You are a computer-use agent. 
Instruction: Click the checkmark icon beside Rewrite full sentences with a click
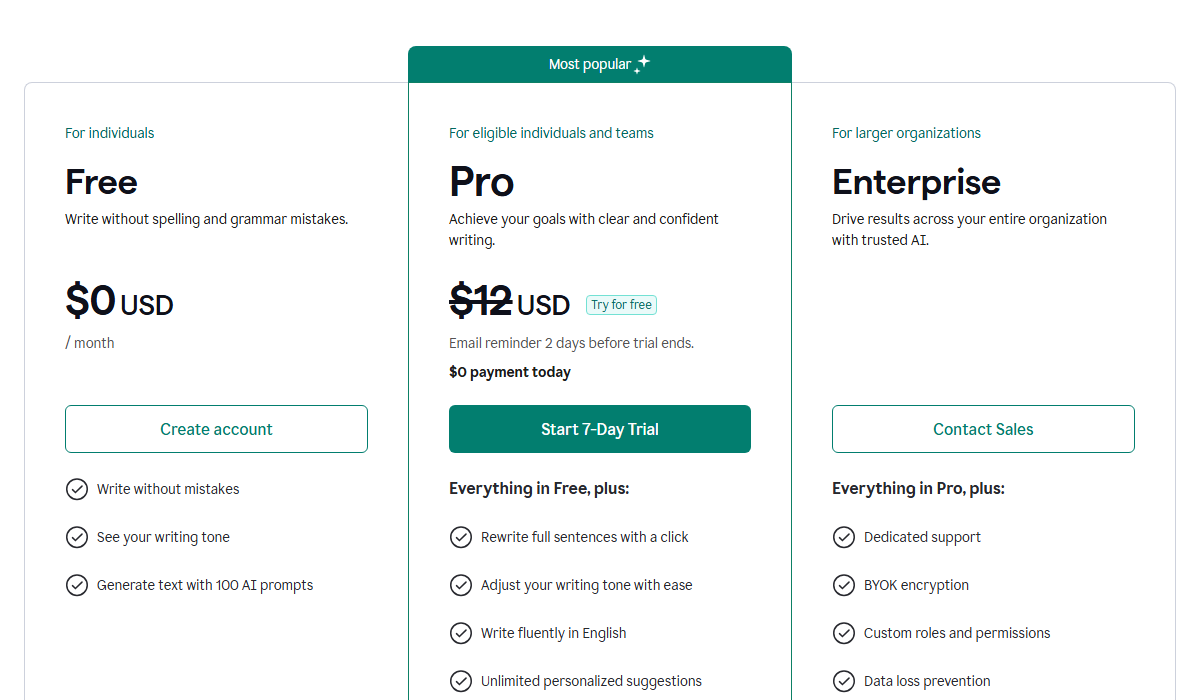(461, 537)
